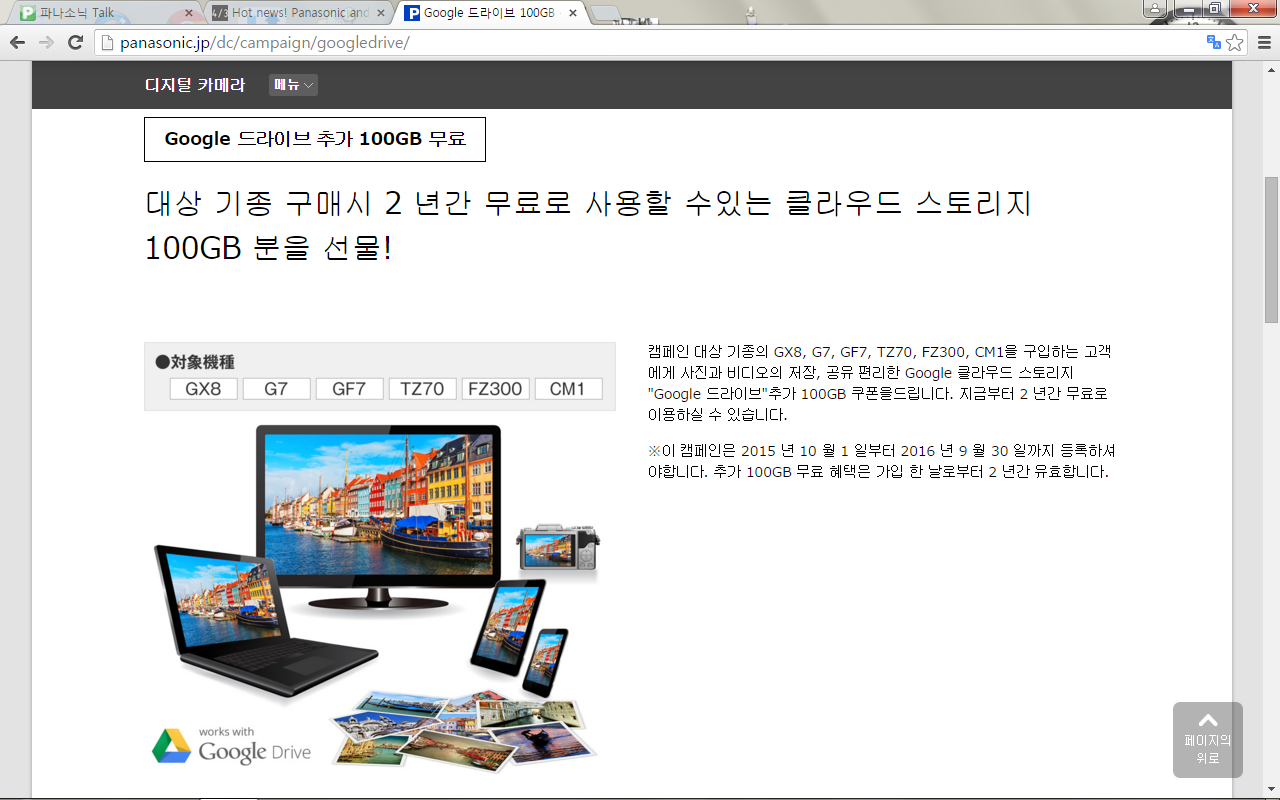Click the browser back arrow
This screenshot has width=1280, height=800.
tap(17, 42)
